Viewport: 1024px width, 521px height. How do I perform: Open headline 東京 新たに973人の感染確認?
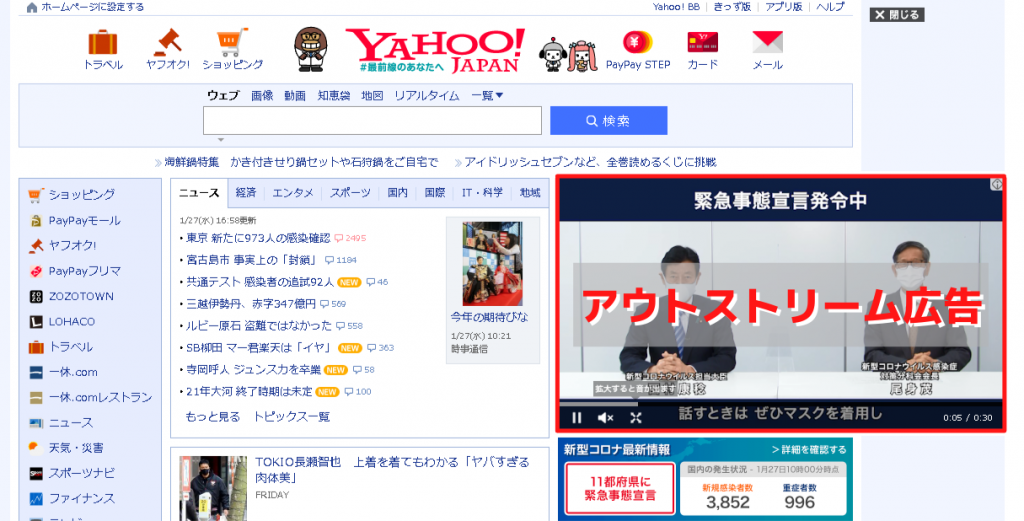click(x=258, y=238)
